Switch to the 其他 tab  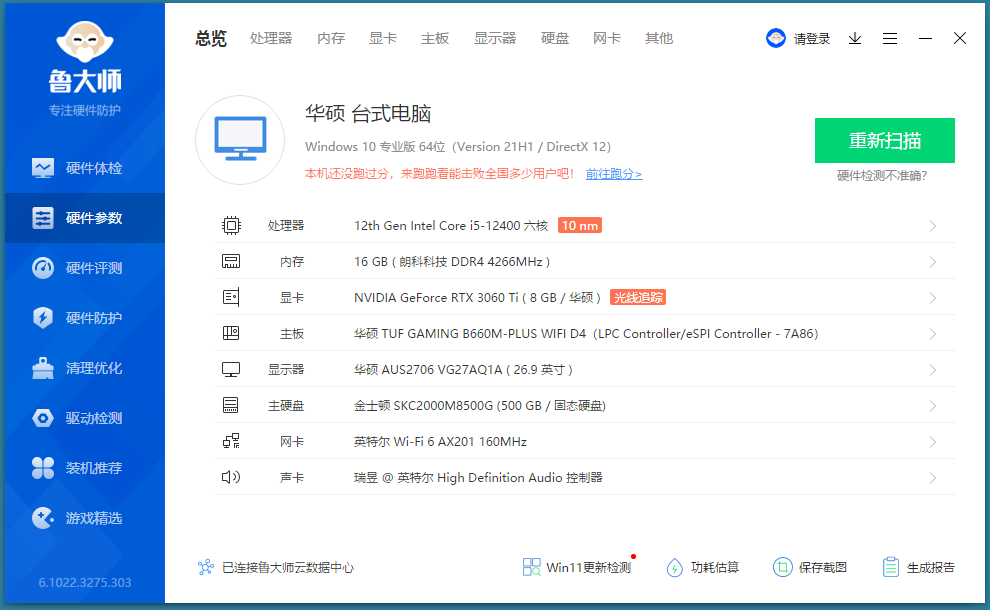659,39
